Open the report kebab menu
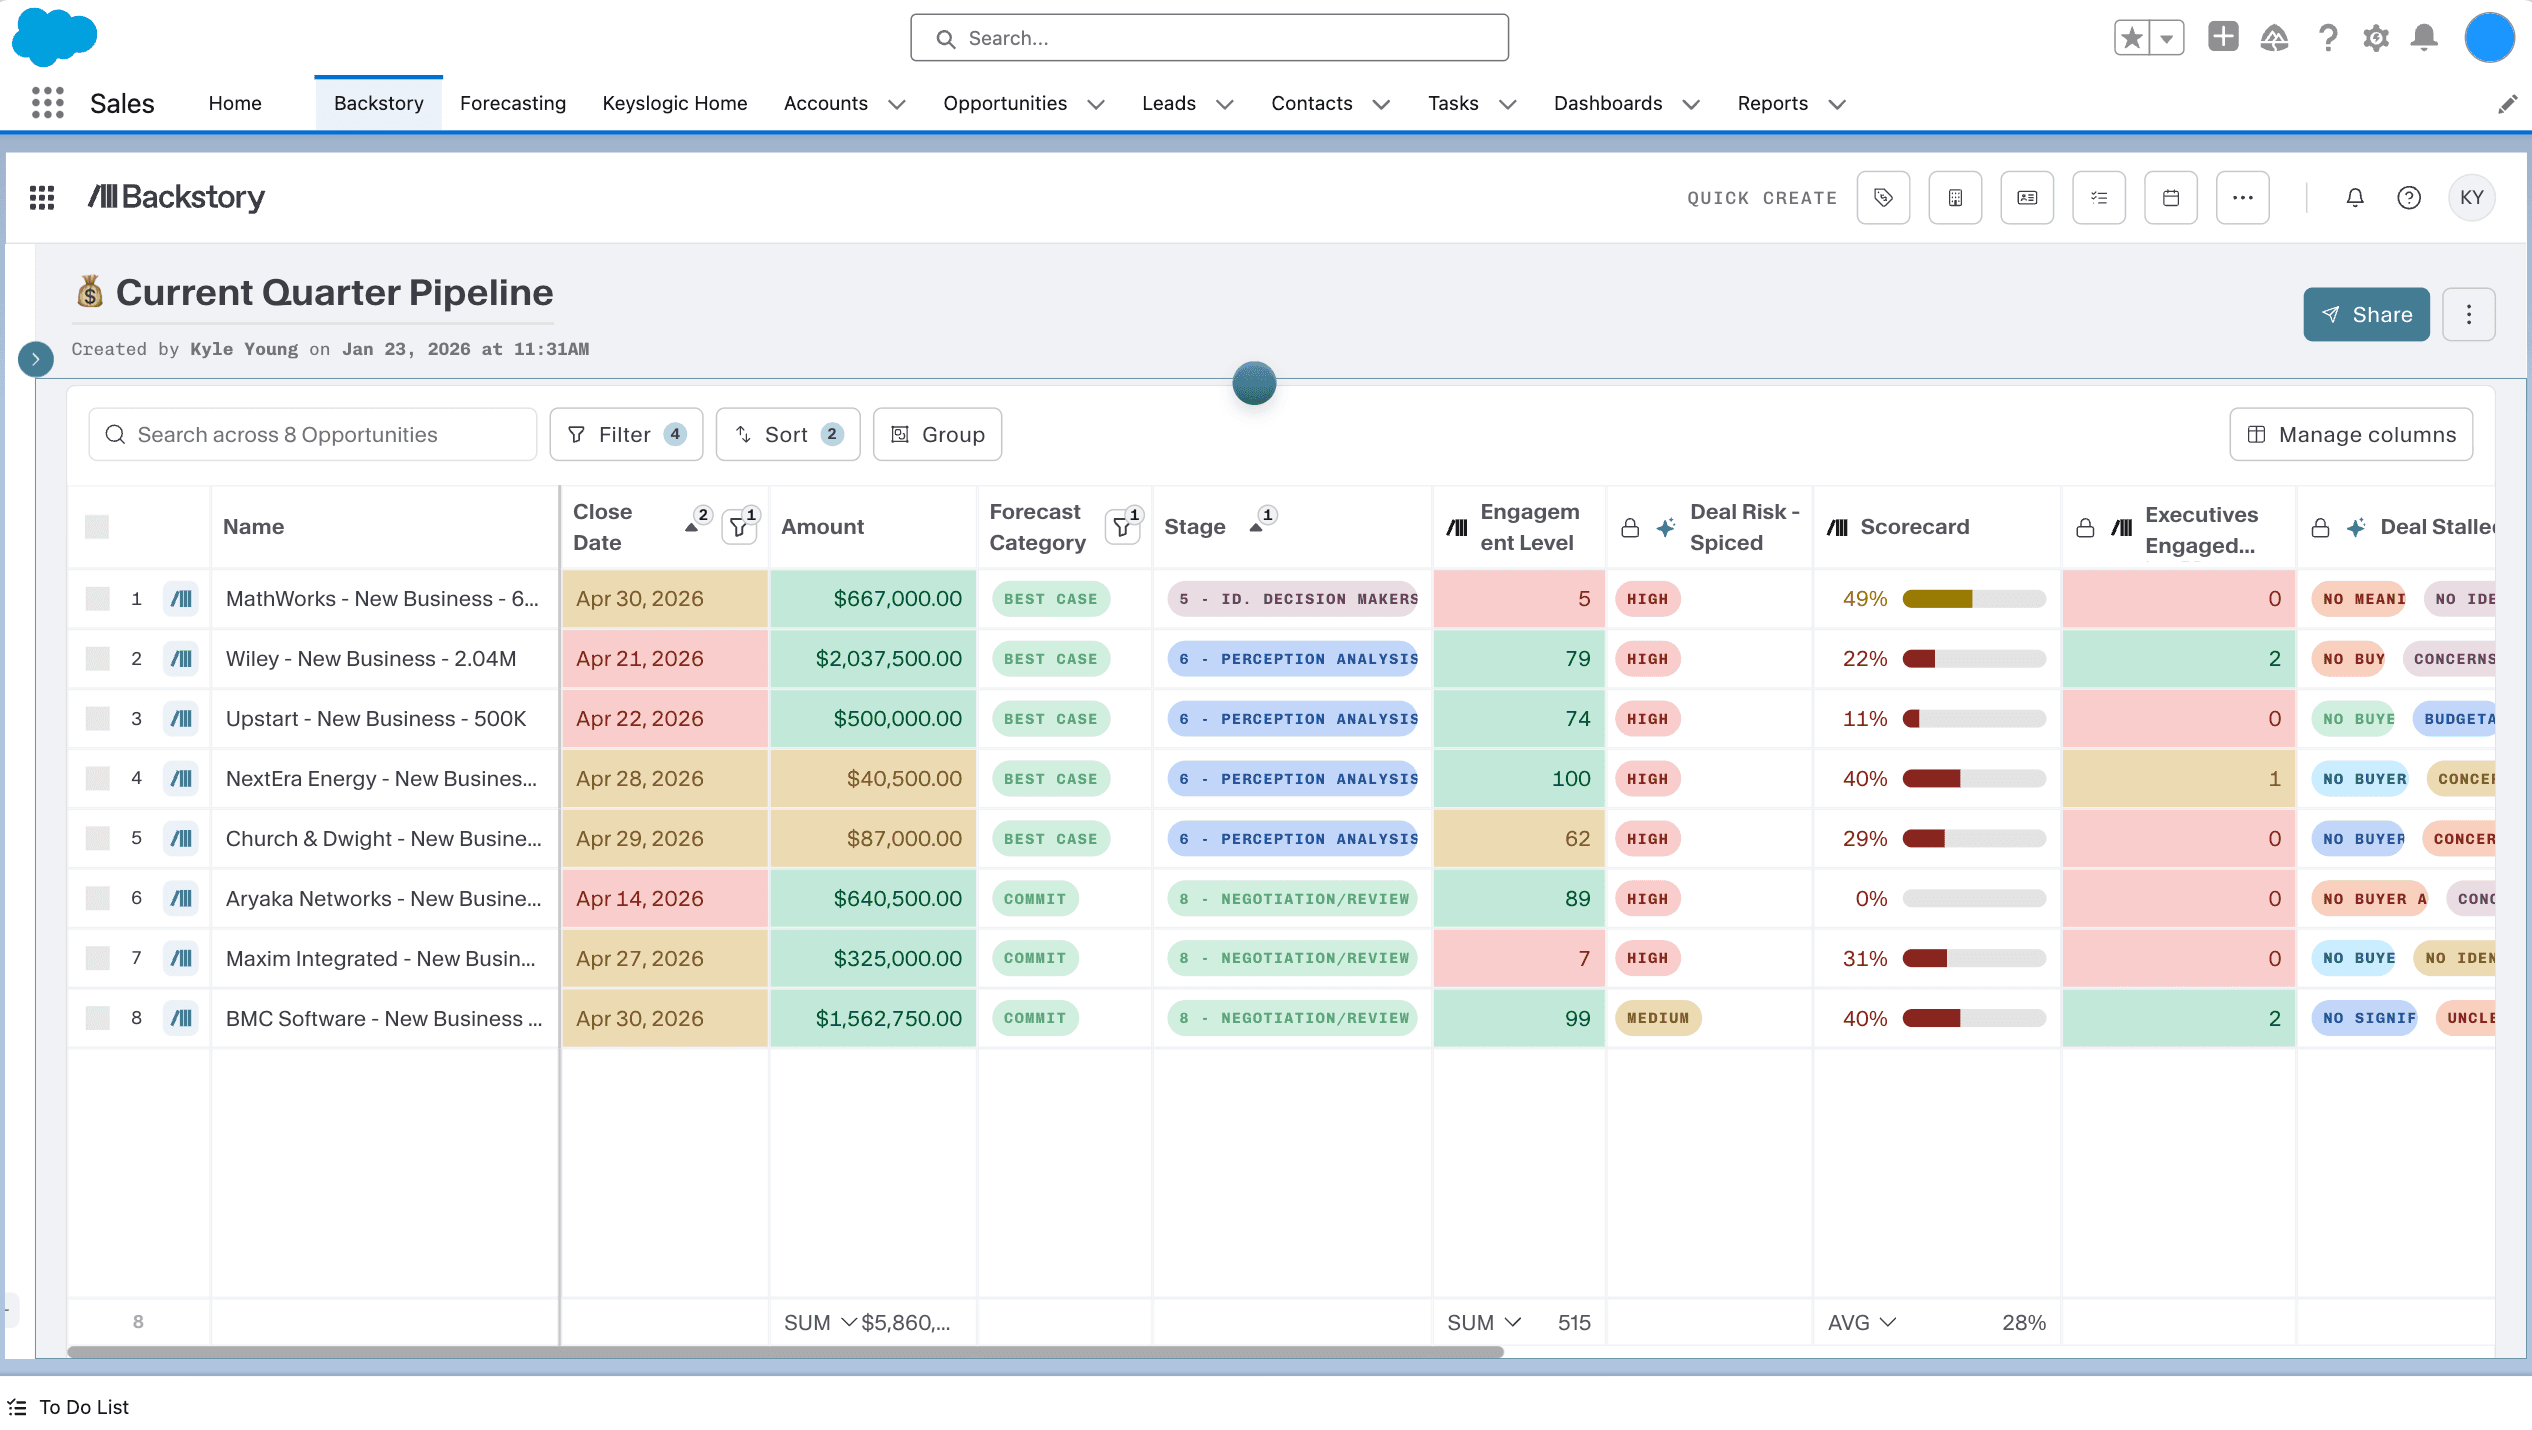 [2469, 314]
